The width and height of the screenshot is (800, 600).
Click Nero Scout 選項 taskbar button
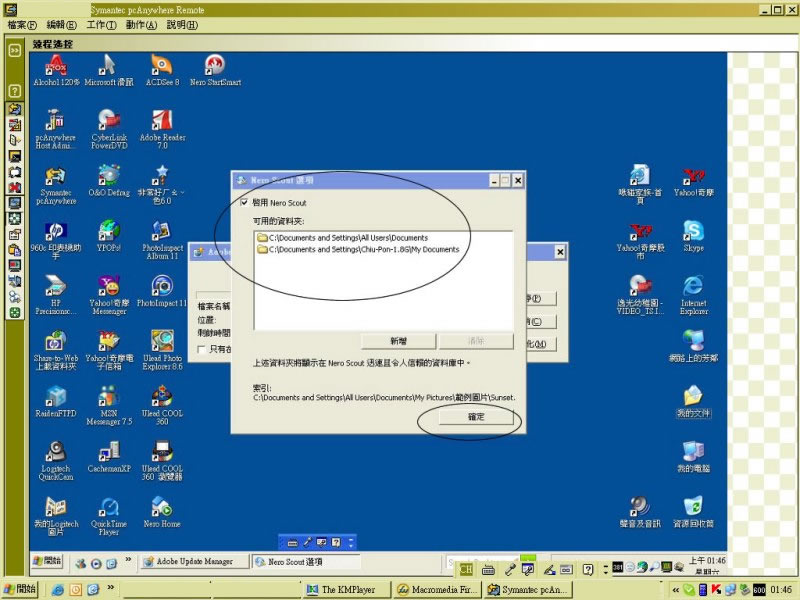click(306, 562)
